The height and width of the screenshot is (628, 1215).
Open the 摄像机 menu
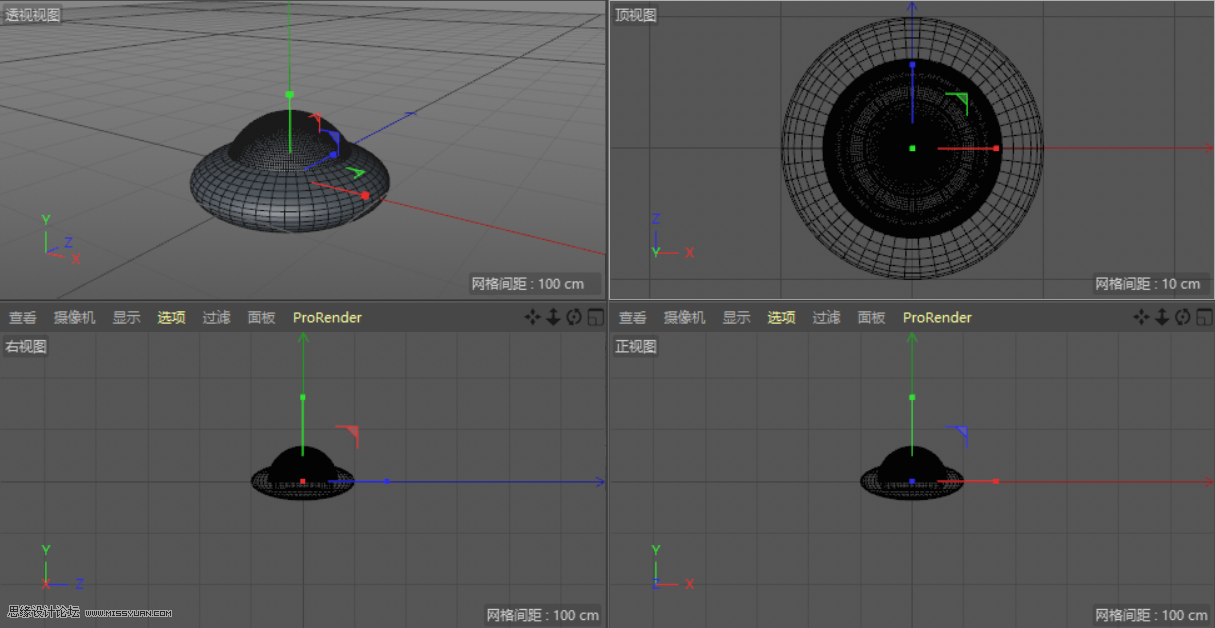click(74, 317)
